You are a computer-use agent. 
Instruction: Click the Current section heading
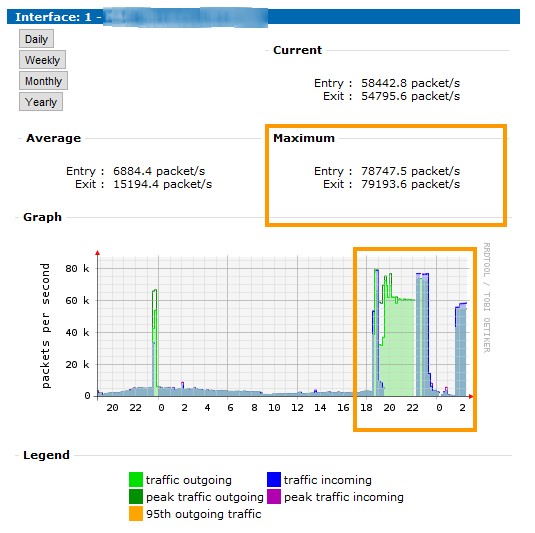click(x=298, y=50)
